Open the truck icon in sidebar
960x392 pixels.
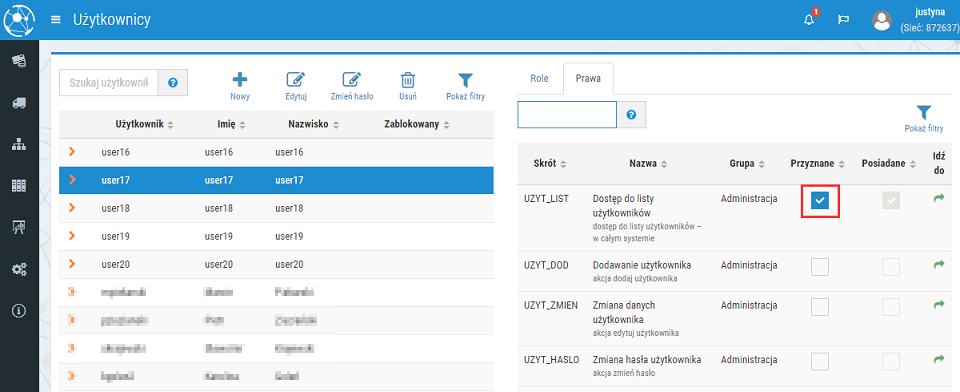[19, 103]
